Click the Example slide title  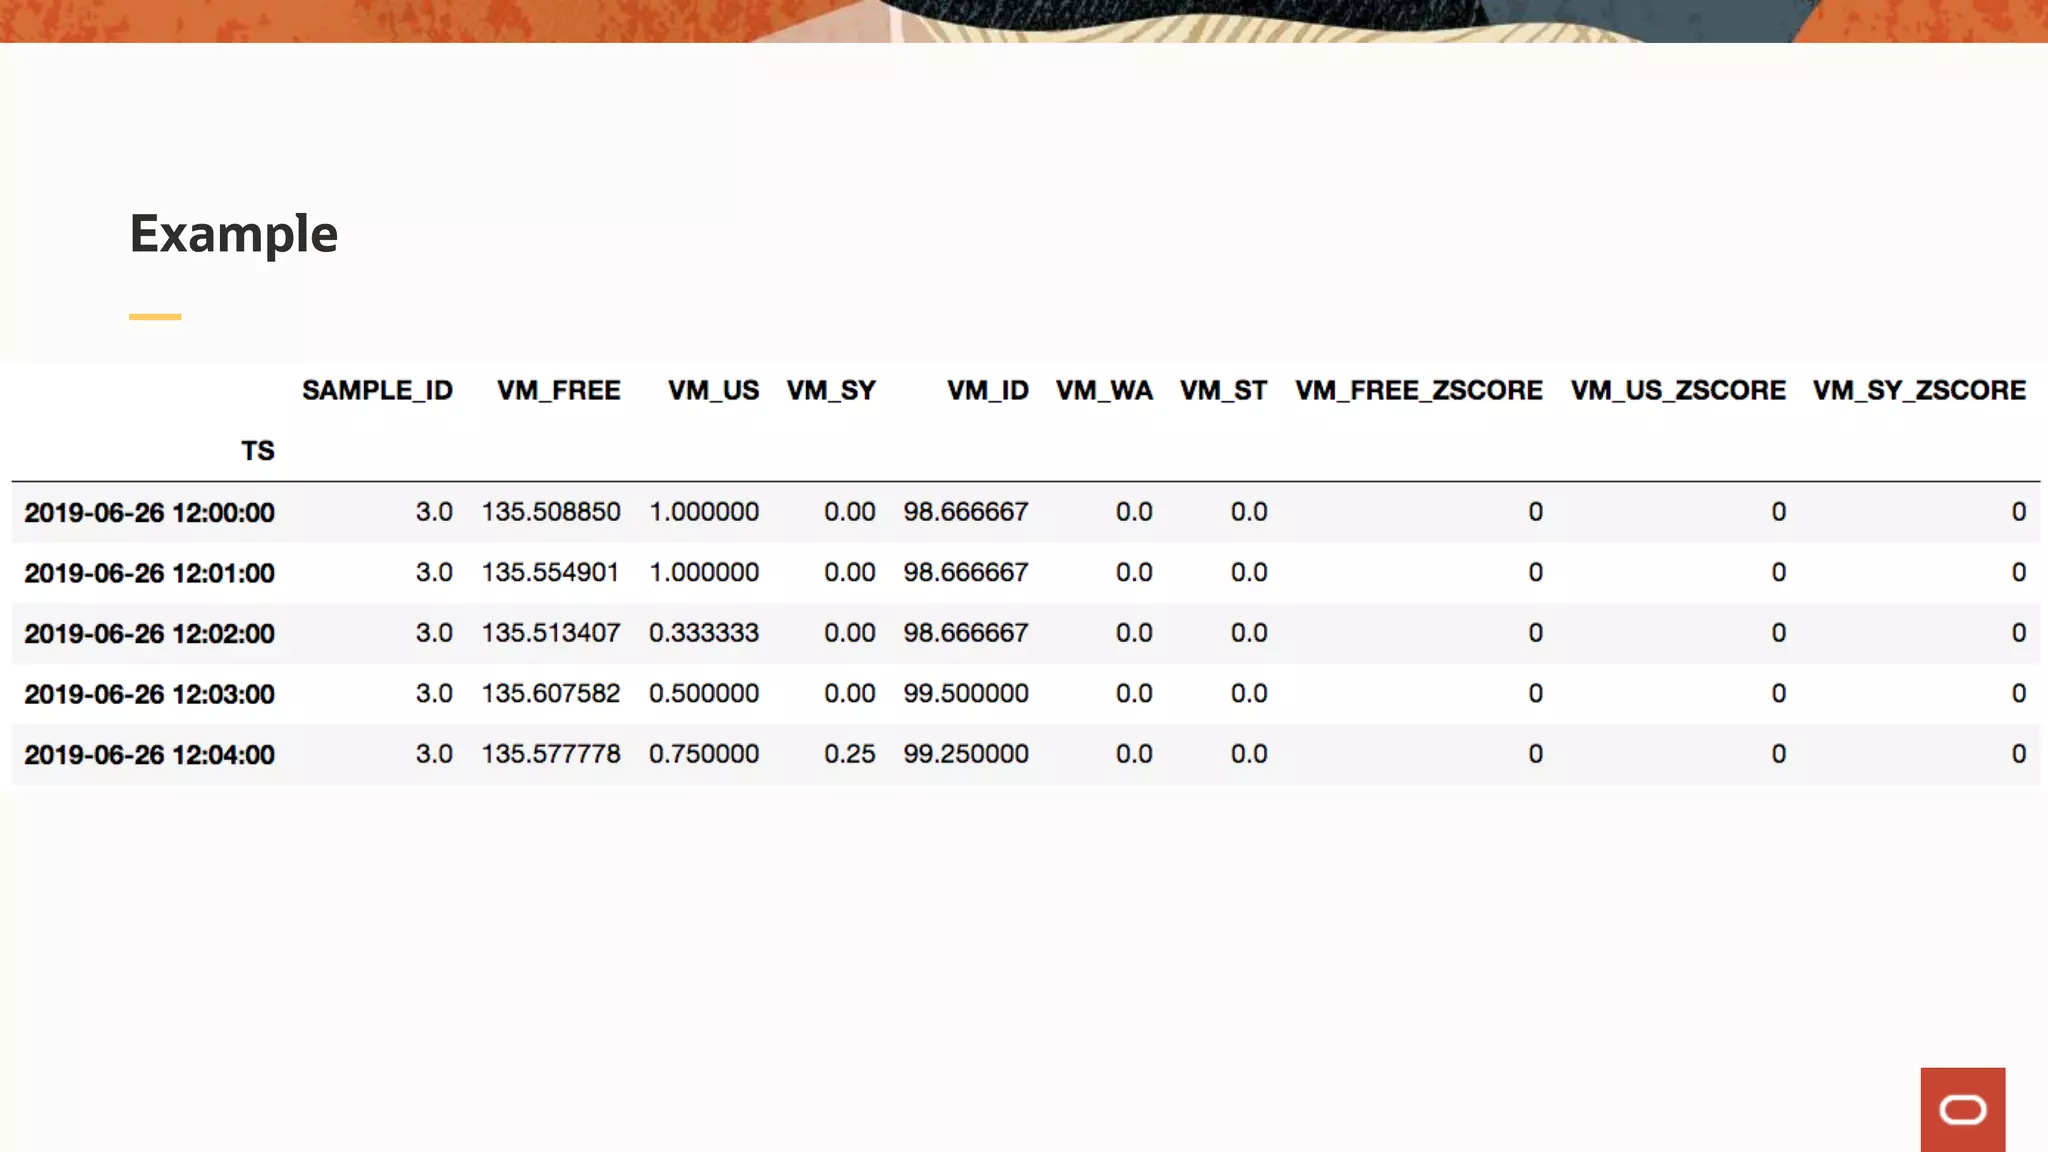[x=234, y=234]
